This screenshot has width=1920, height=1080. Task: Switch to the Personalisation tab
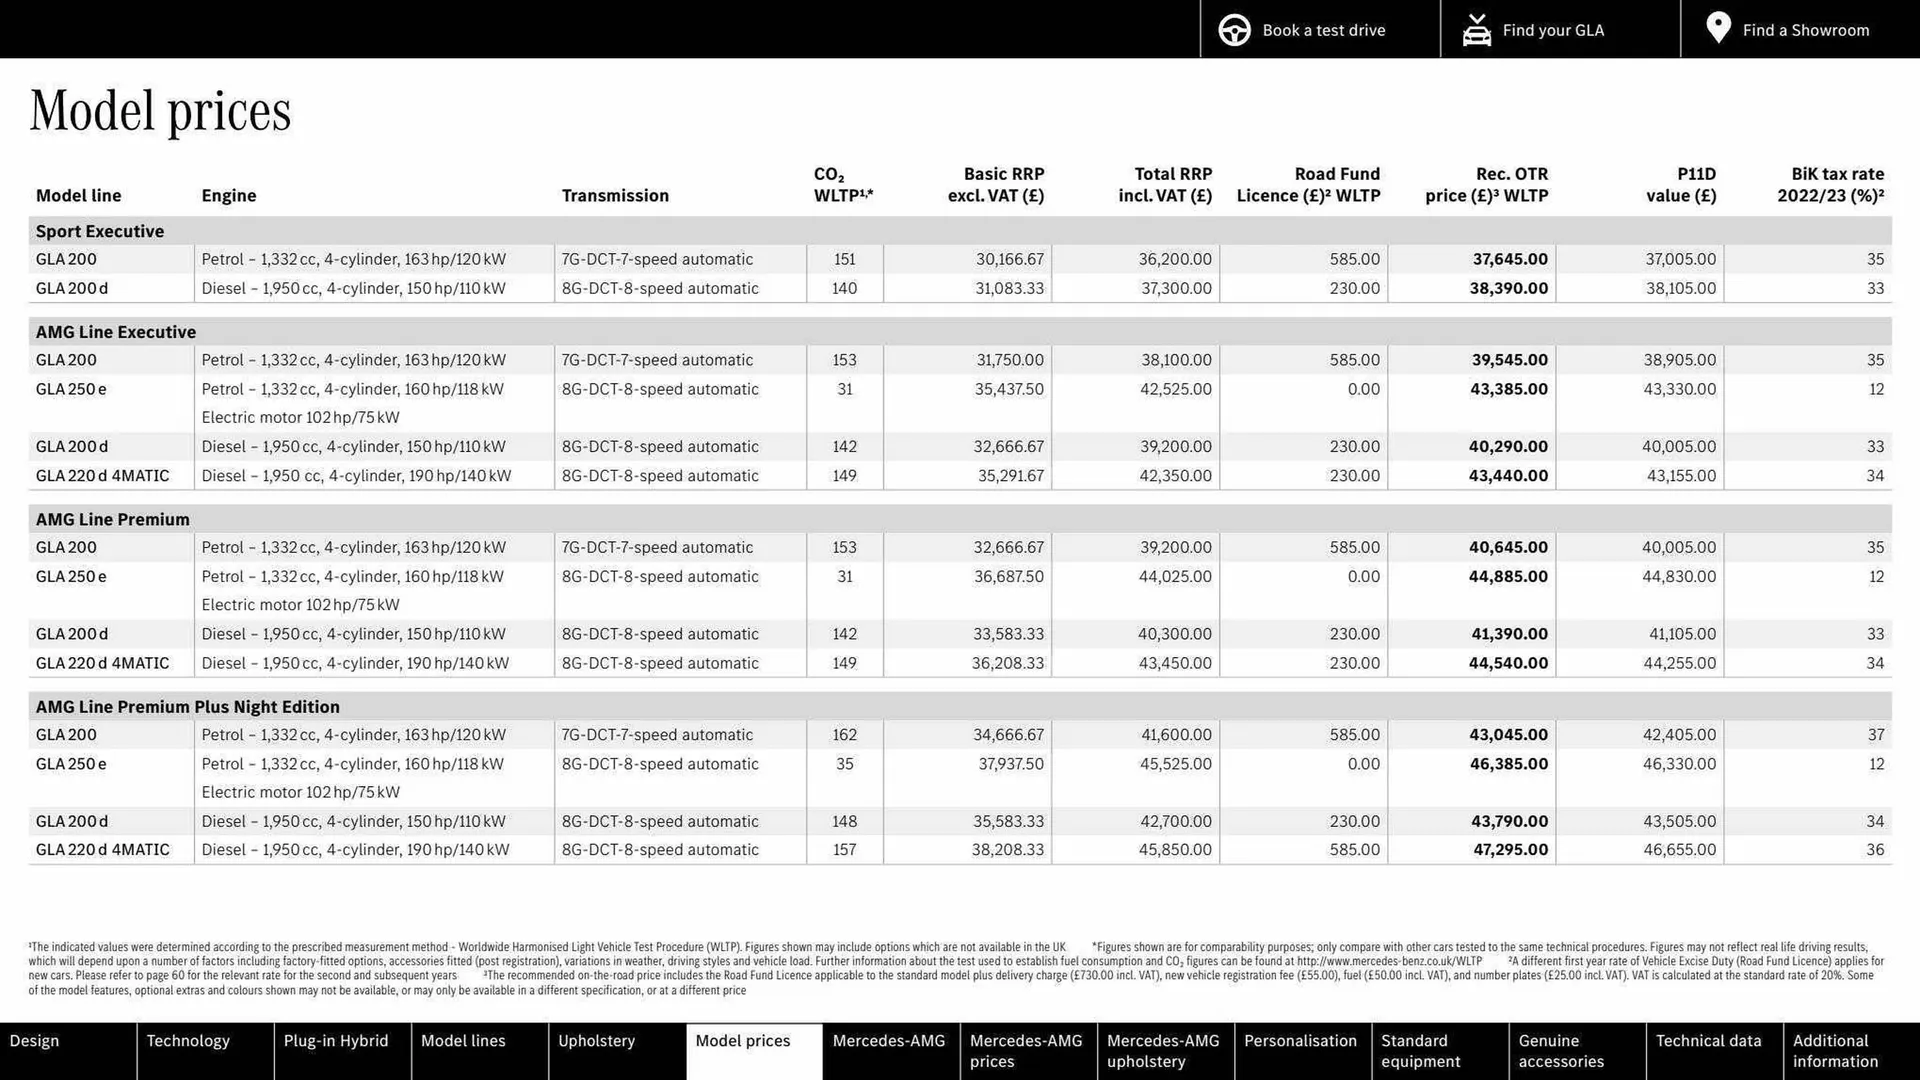[x=1301, y=1051]
